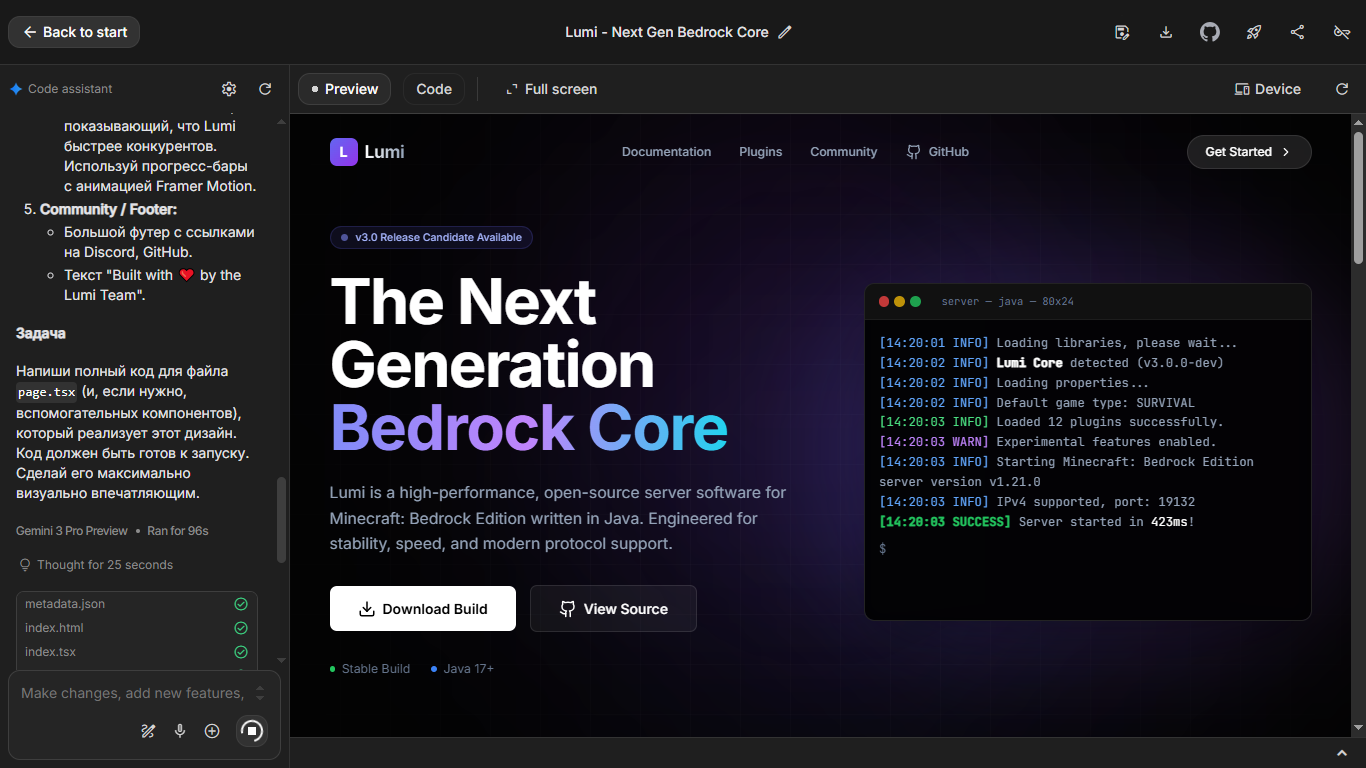1366x768 pixels.
Task: Click the preview pane vertical scrollbar
Action: pyautogui.click(x=1358, y=200)
